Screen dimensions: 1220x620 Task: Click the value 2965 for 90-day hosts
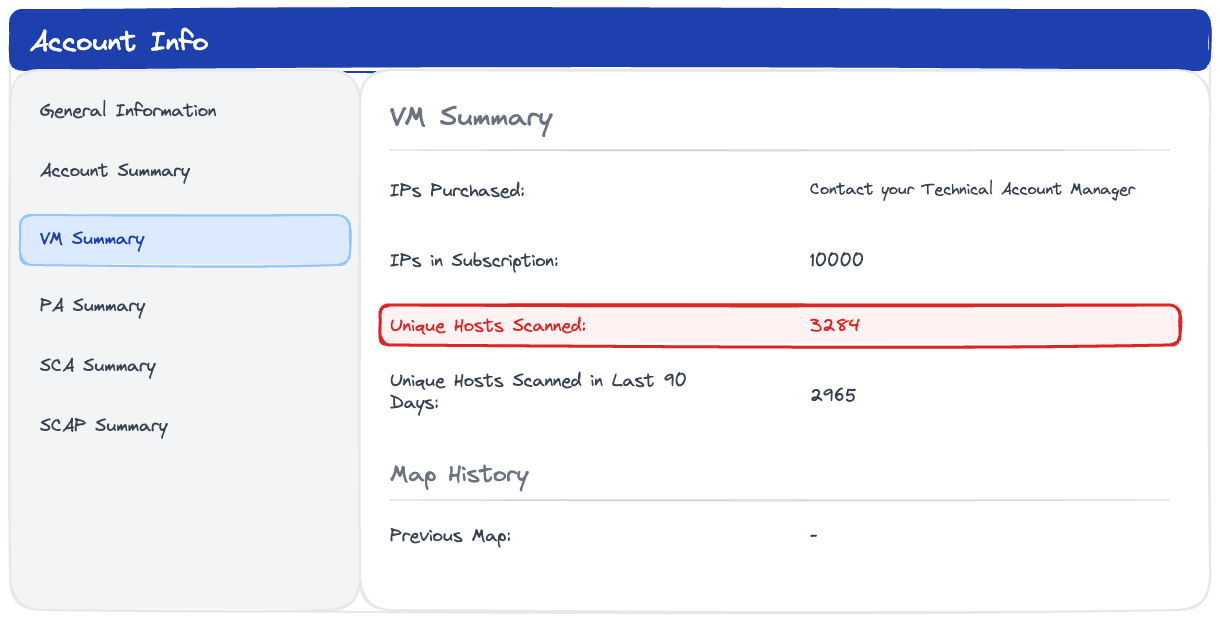pos(834,395)
